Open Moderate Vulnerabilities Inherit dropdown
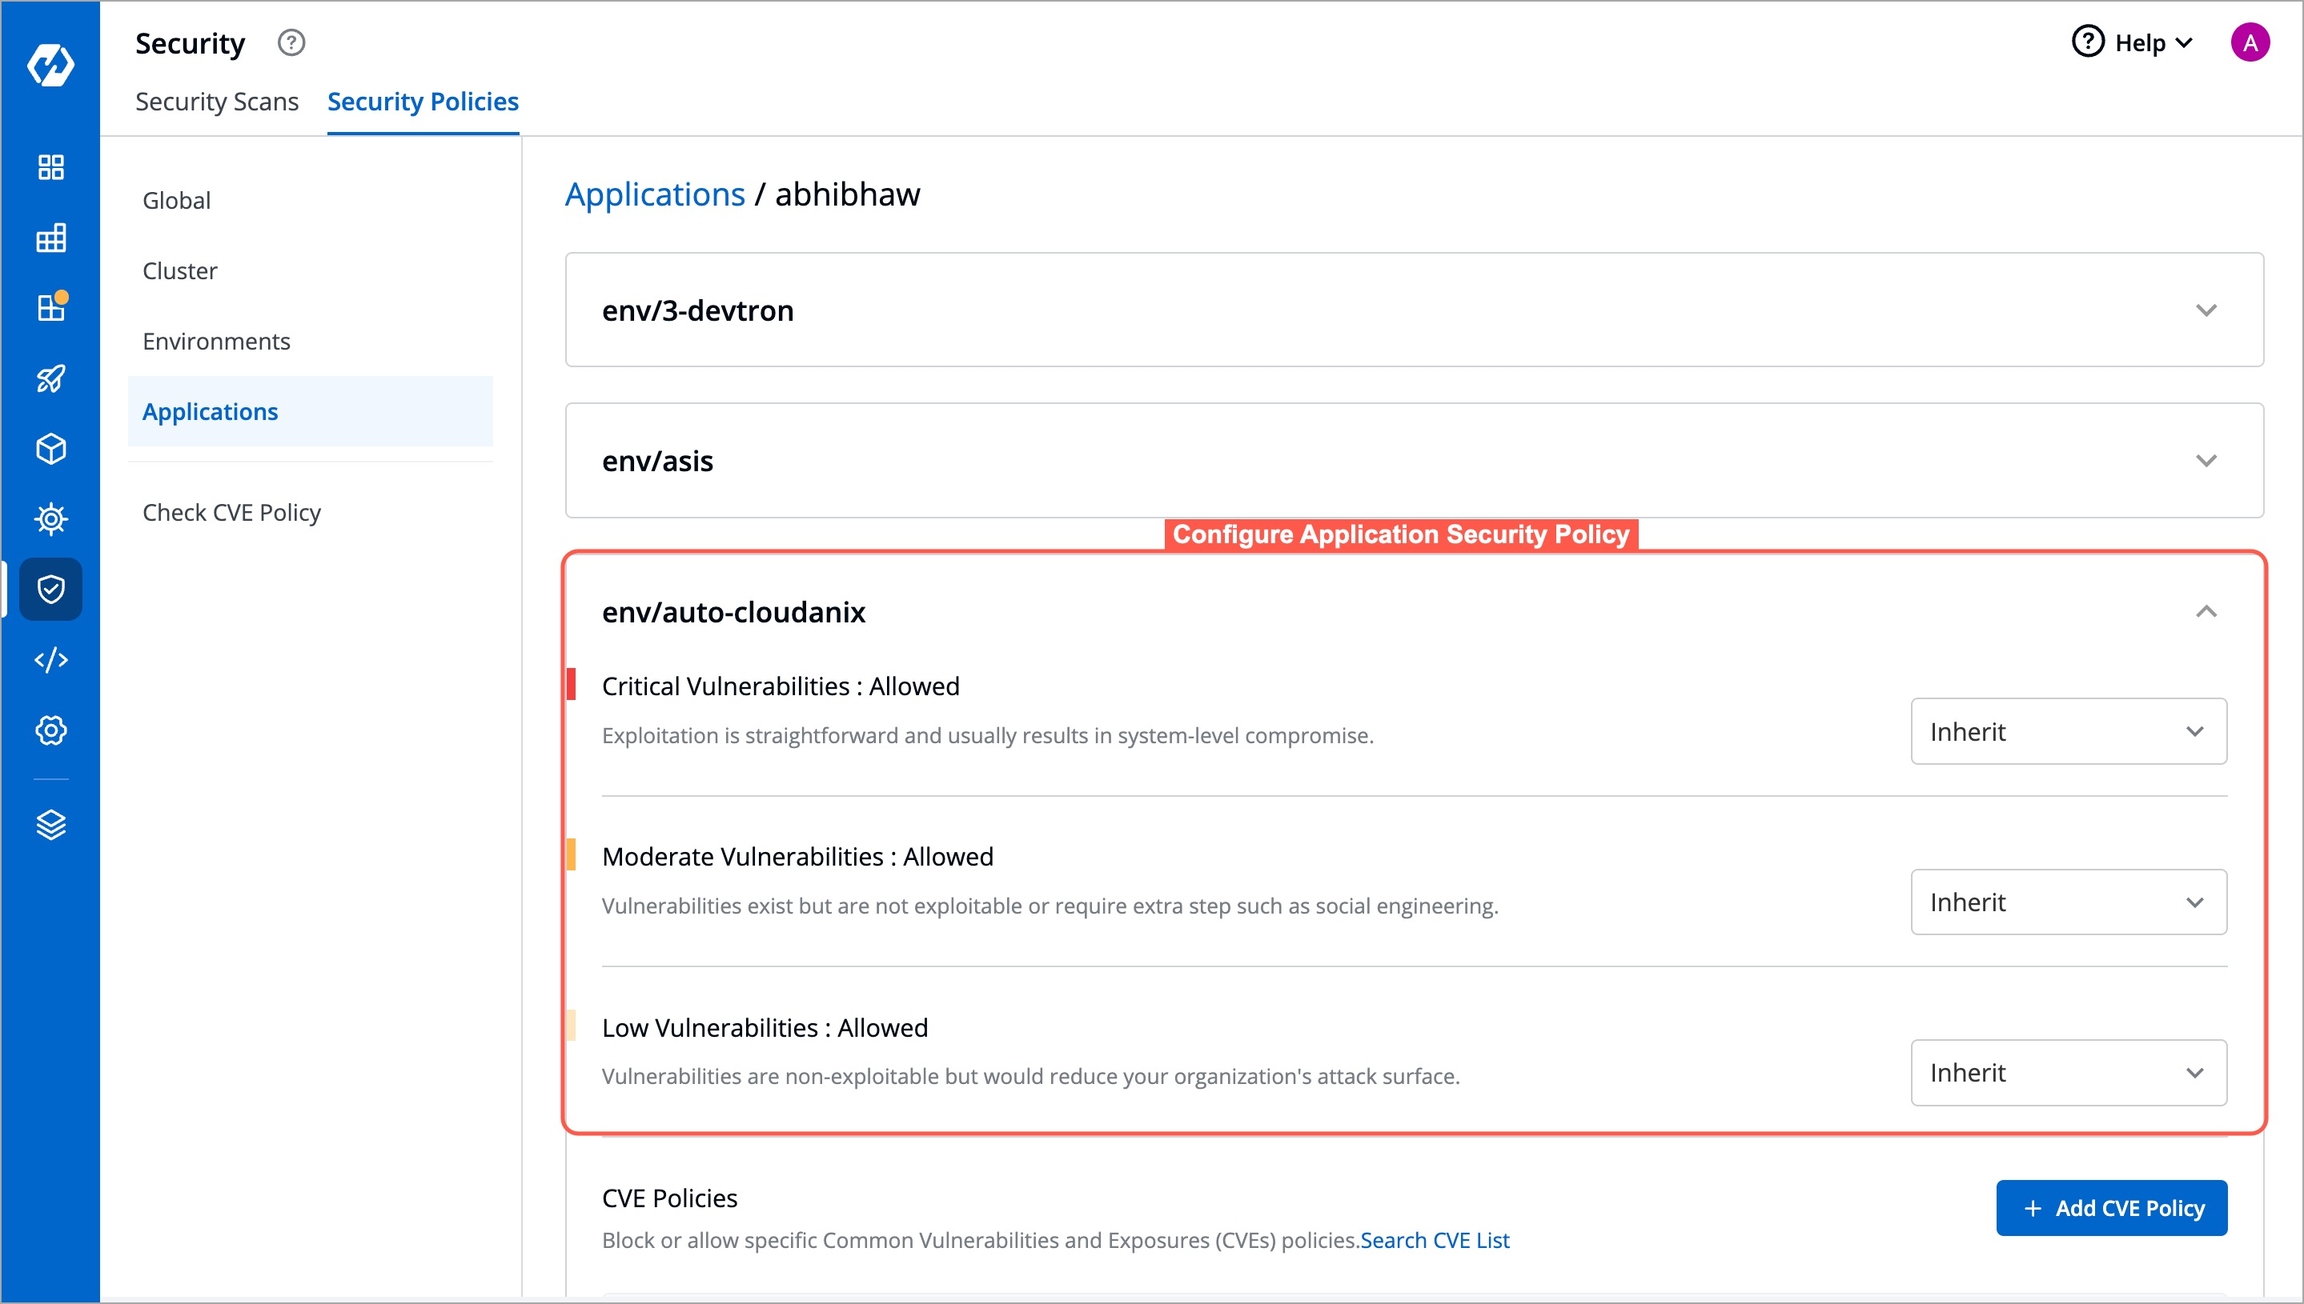 pos(2068,902)
